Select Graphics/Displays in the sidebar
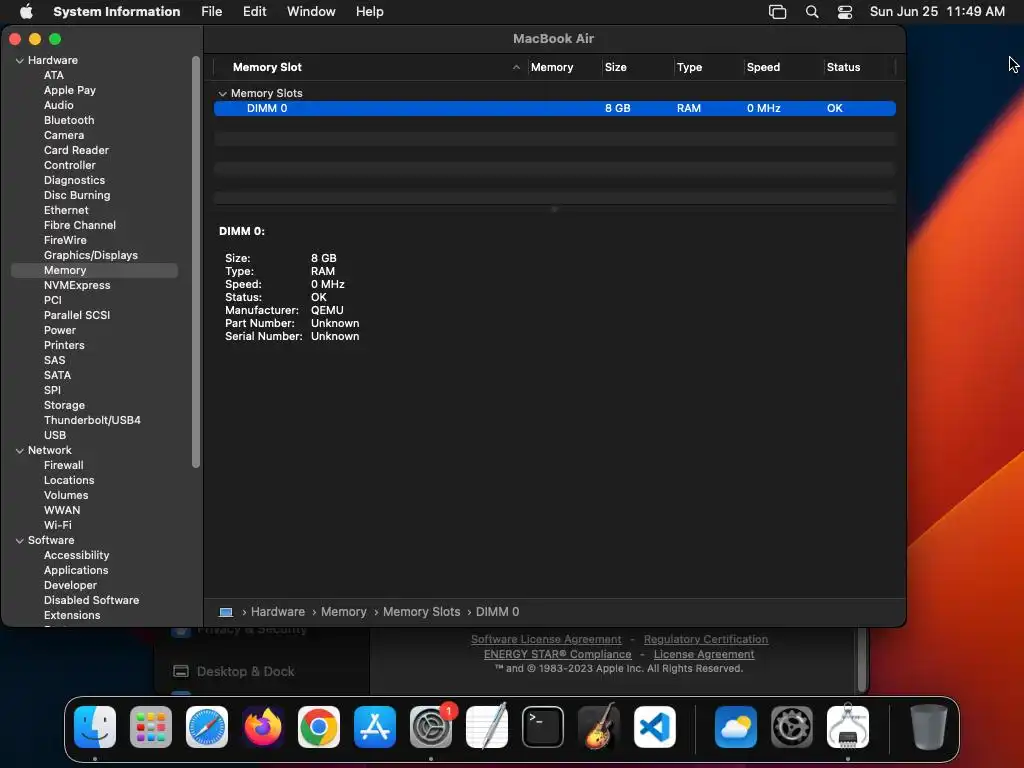This screenshot has width=1024, height=768. coord(91,255)
